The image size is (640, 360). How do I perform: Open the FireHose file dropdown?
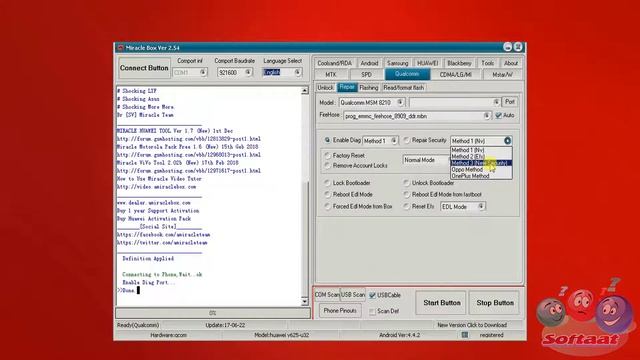[487, 116]
